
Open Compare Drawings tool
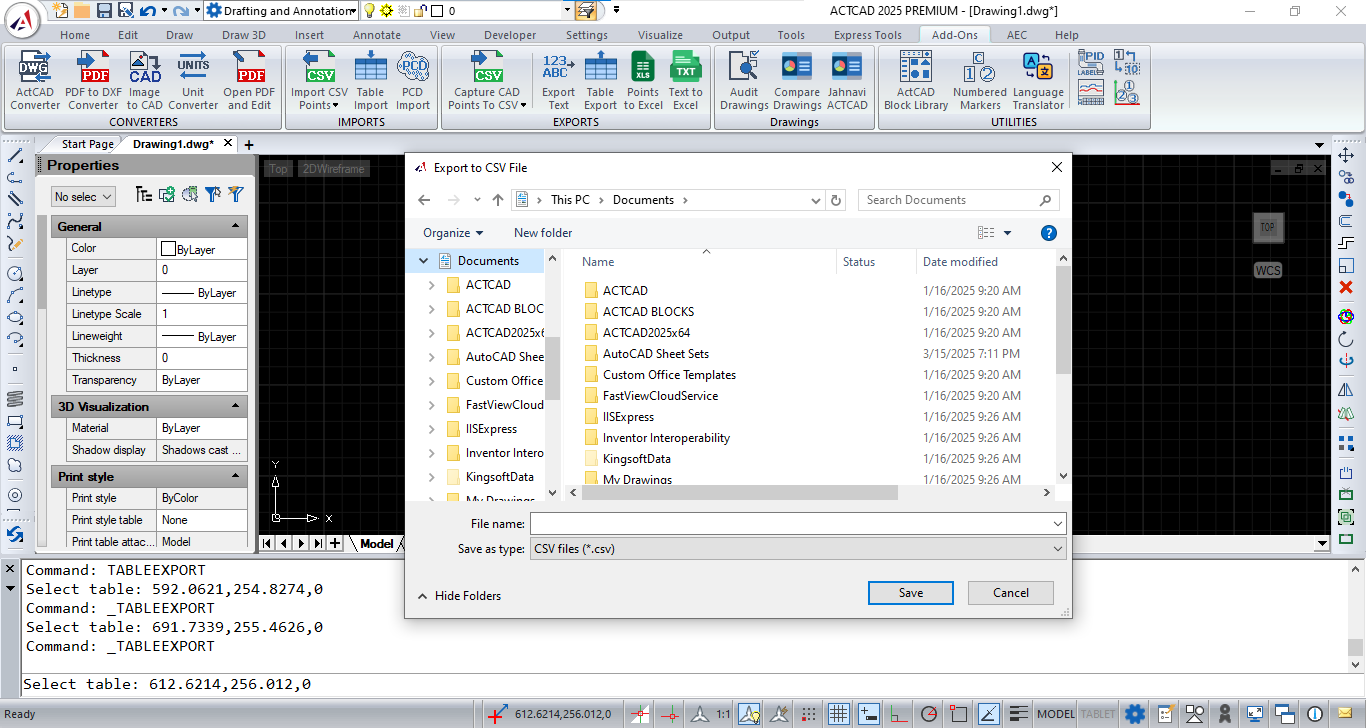tap(797, 80)
